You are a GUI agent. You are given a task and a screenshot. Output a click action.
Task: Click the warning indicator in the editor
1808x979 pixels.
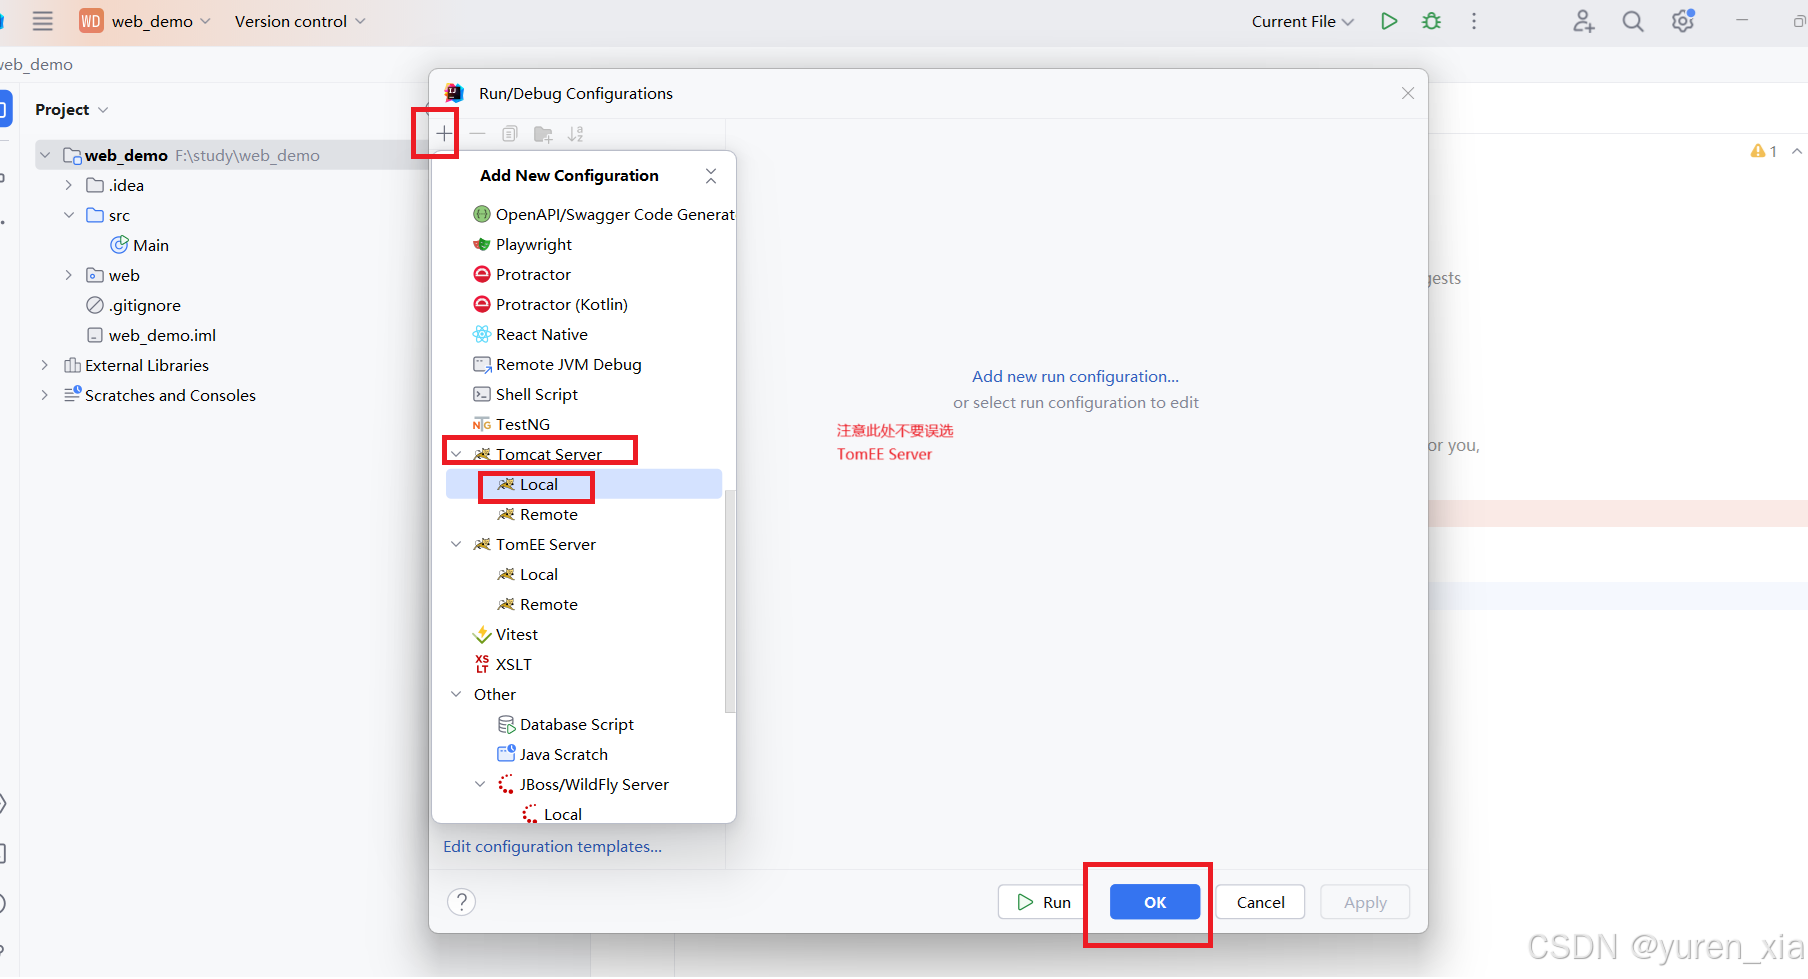[x=1764, y=151]
